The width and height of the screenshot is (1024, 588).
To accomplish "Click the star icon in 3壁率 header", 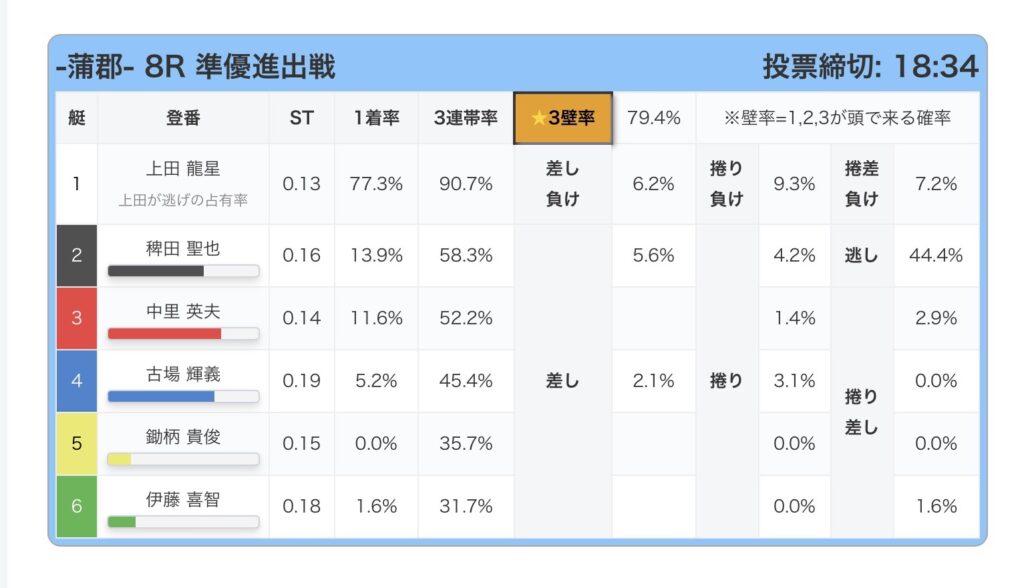I will pos(538,118).
